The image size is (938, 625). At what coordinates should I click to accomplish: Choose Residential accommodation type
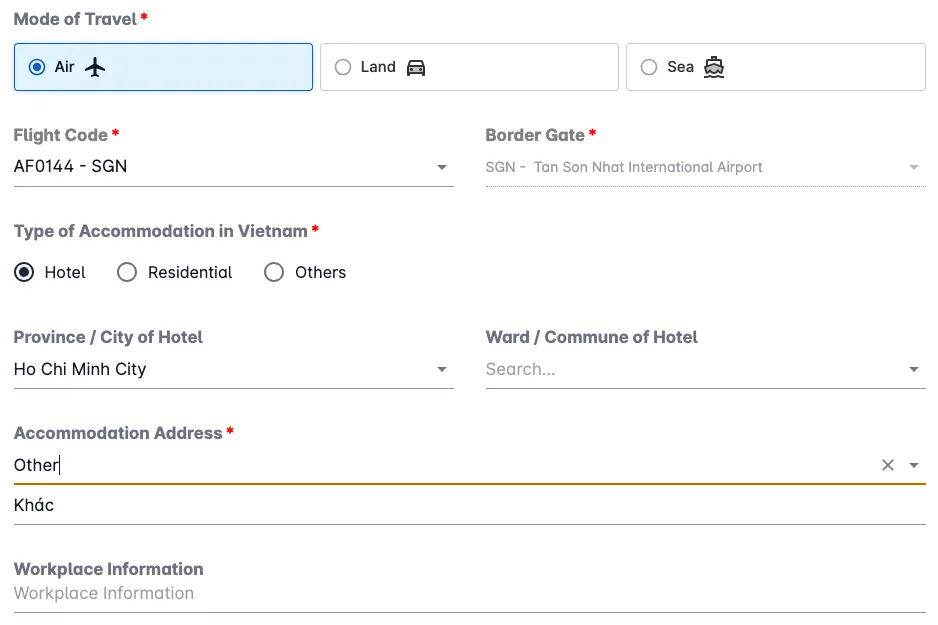click(x=127, y=272)
